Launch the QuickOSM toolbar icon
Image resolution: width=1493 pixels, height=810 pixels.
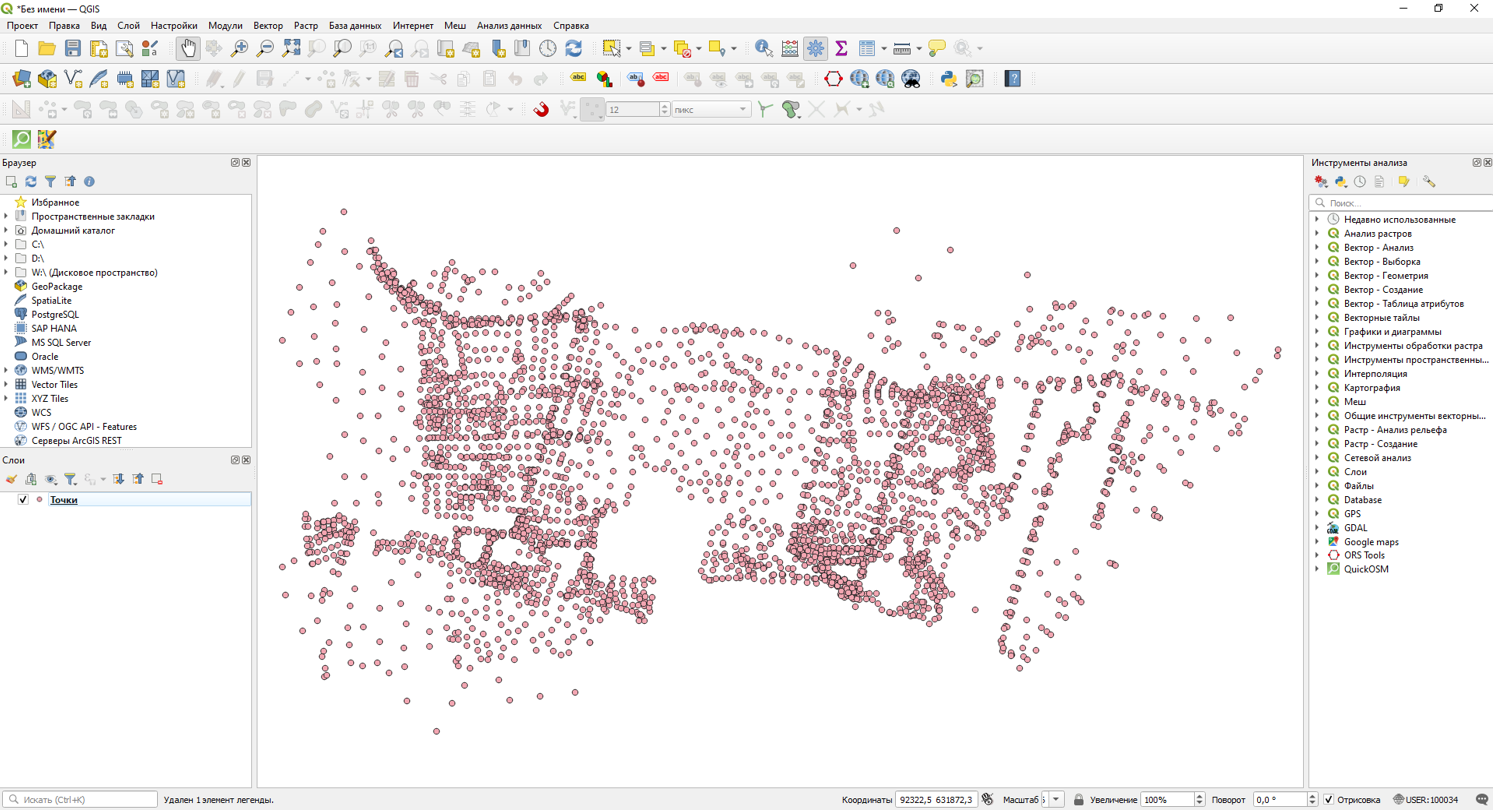tap(21, 139)
